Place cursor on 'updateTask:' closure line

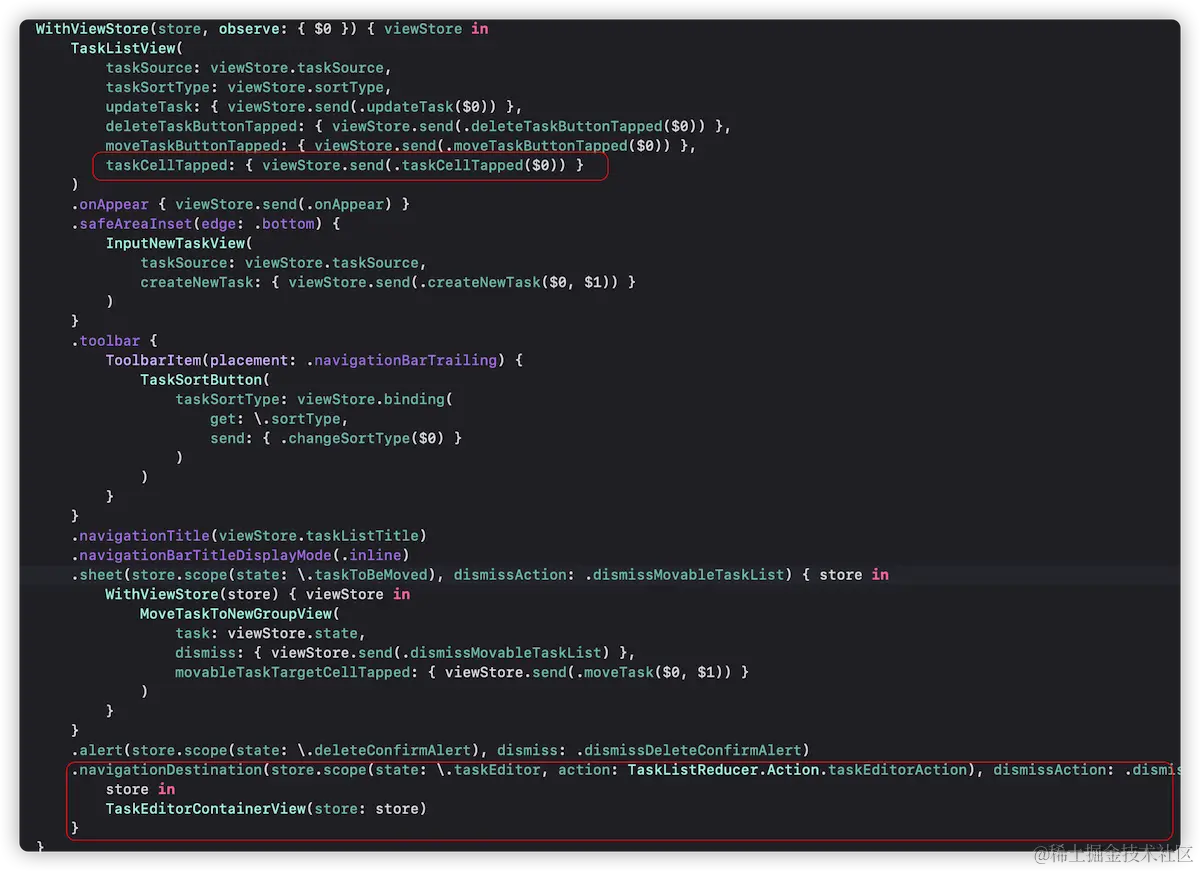click(314, 107)
